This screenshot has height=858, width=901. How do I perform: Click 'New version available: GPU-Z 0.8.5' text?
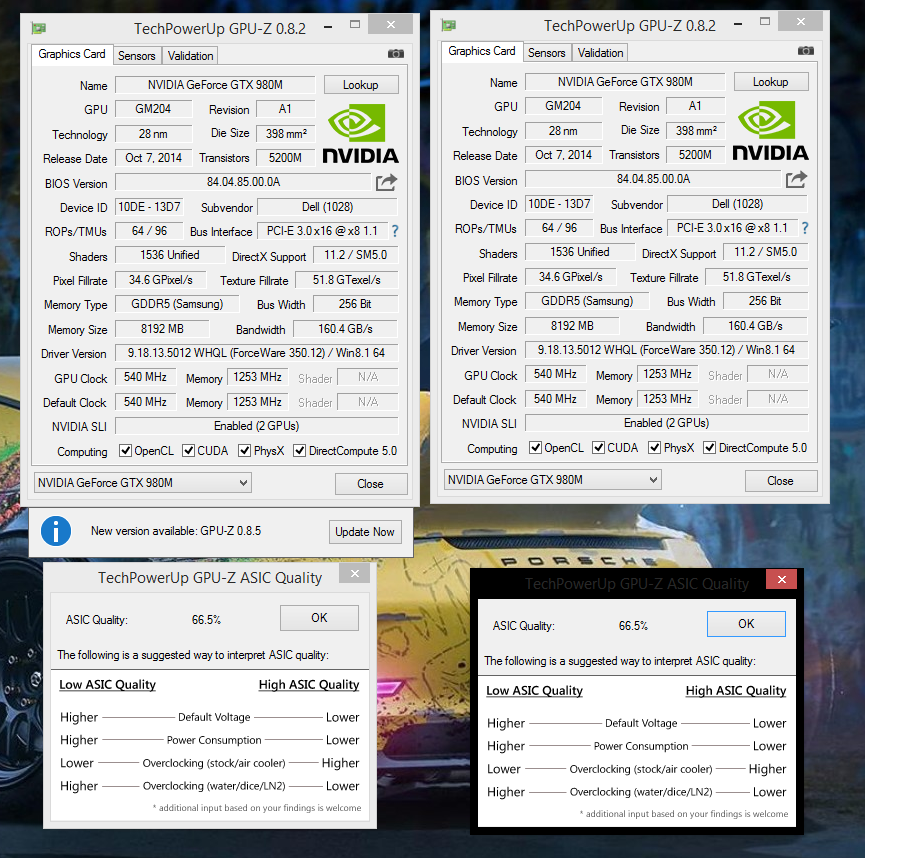click(x=176, y=531)
